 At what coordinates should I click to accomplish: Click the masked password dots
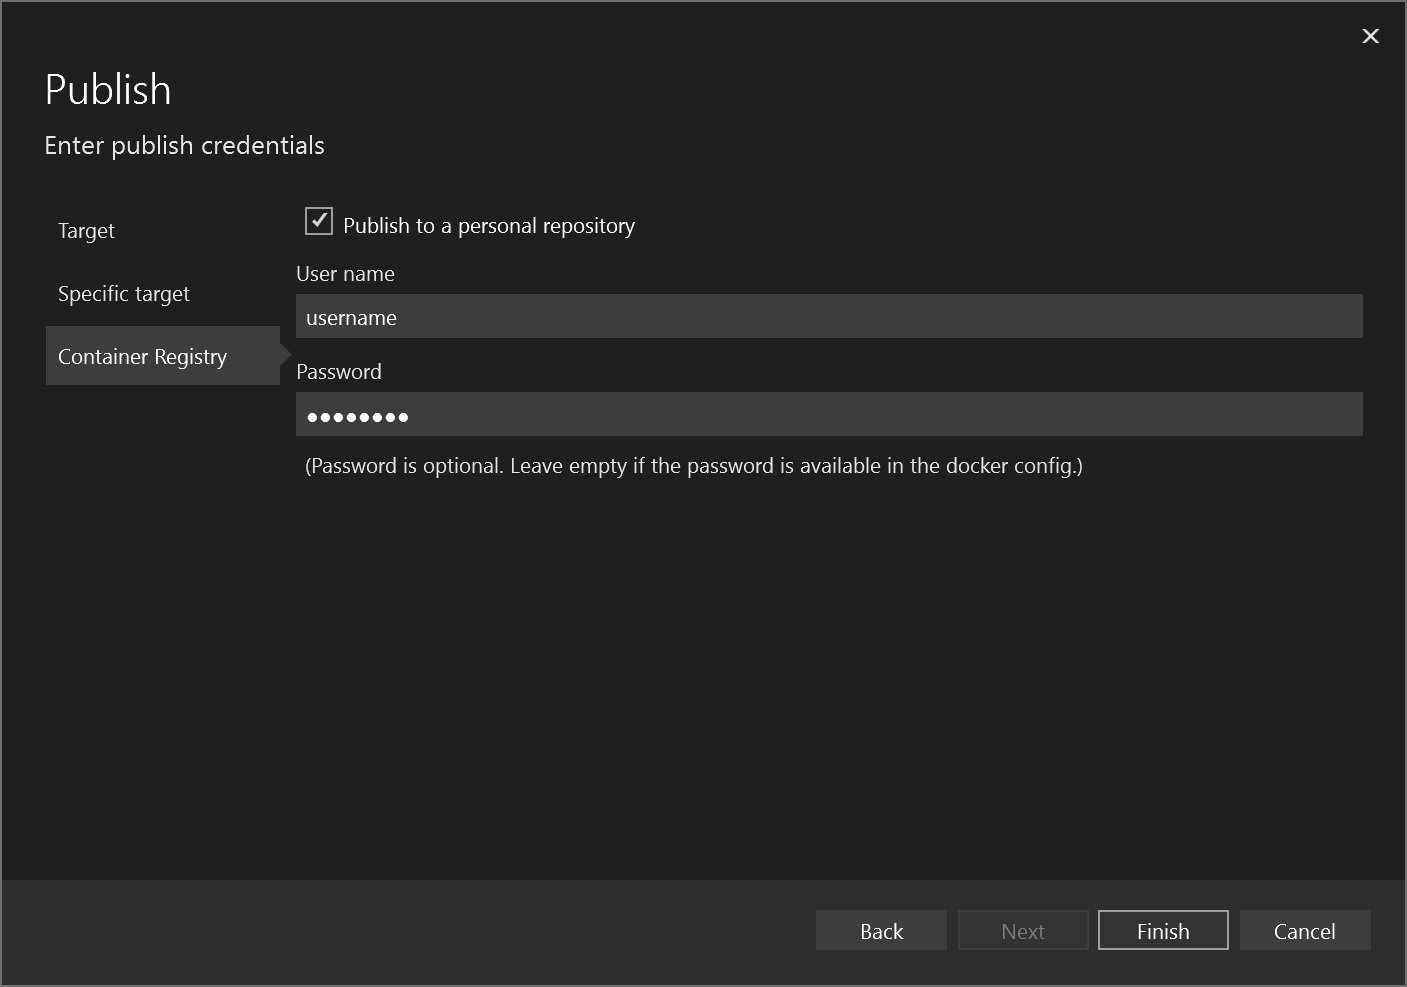pyautogui.click(x=357, y=415)
